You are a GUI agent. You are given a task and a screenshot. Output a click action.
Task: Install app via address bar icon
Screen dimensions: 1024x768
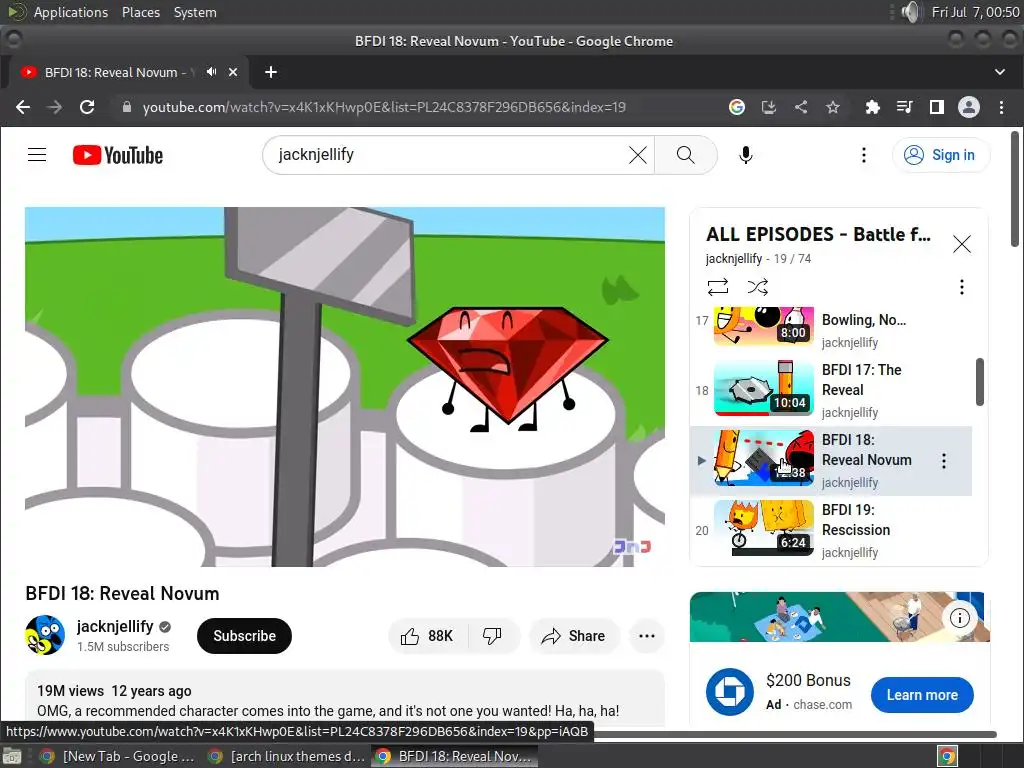pos(769,107)
